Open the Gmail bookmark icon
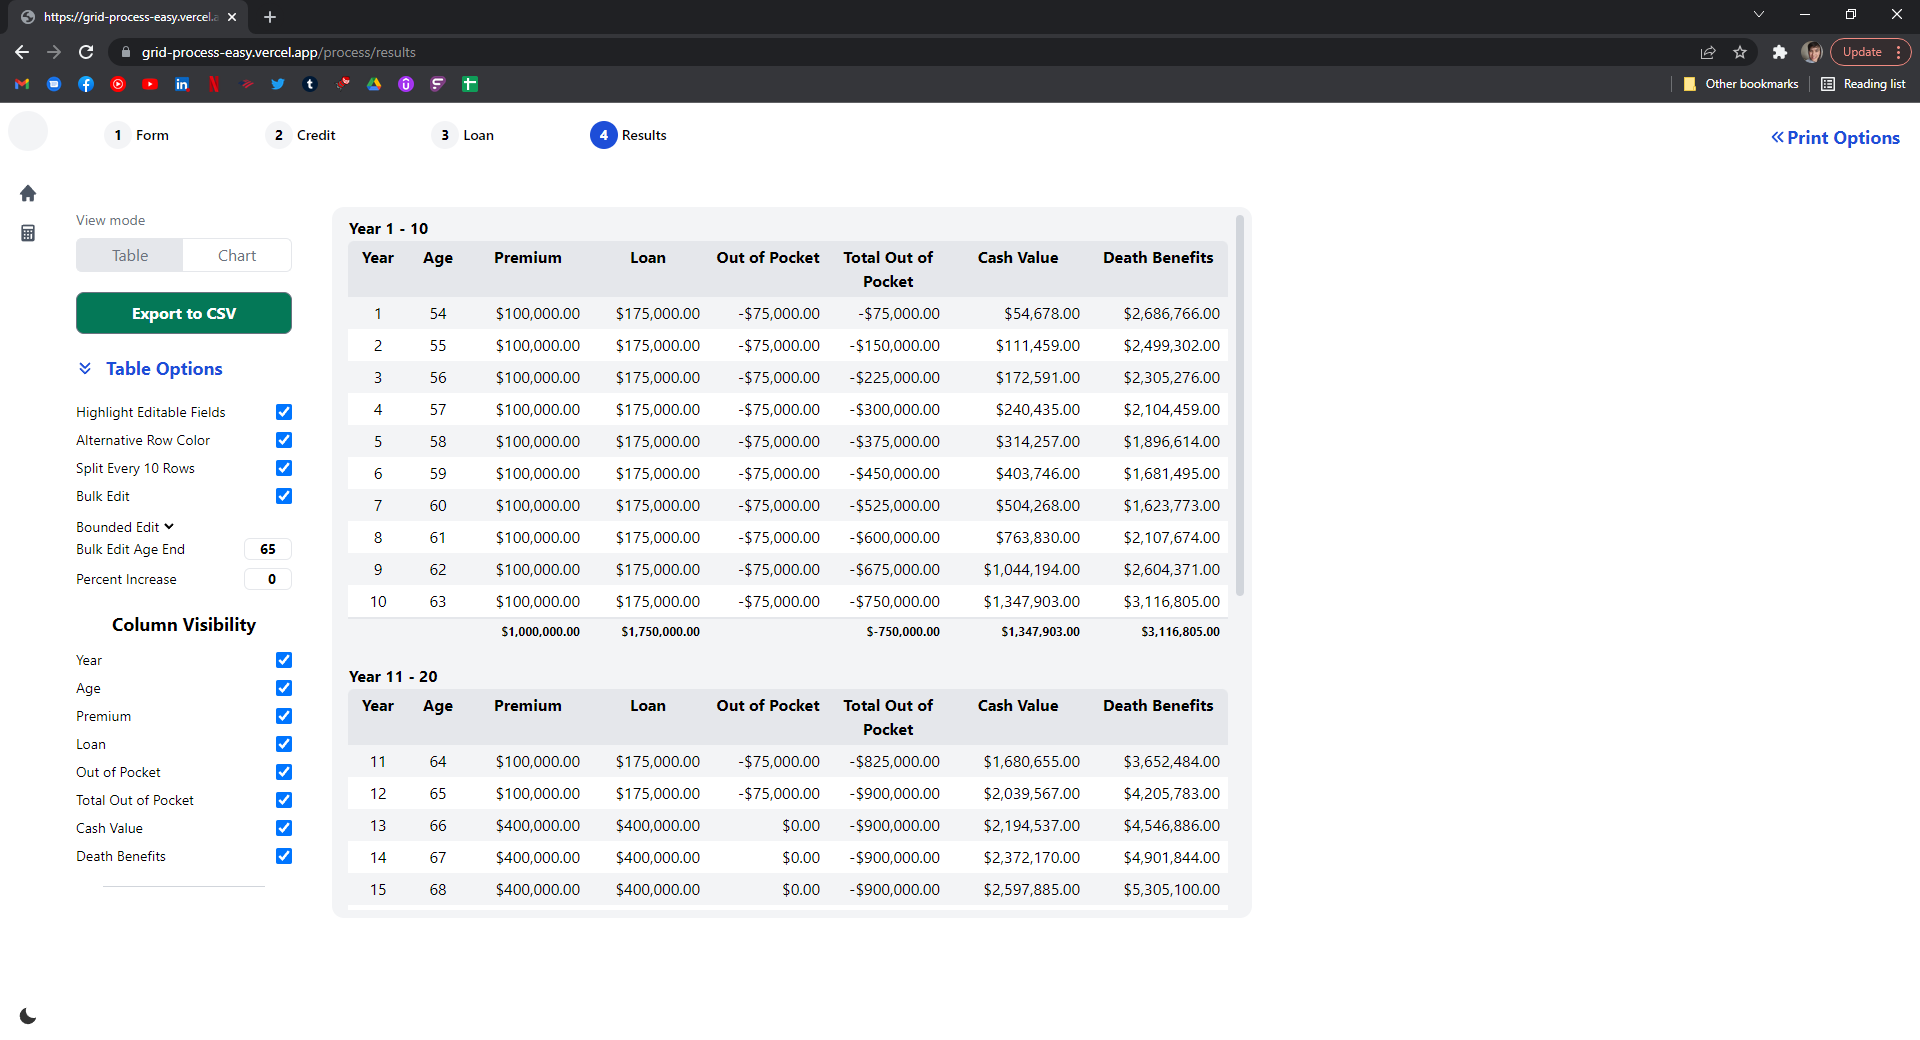1920x1040 pixels. click(22, 84)
